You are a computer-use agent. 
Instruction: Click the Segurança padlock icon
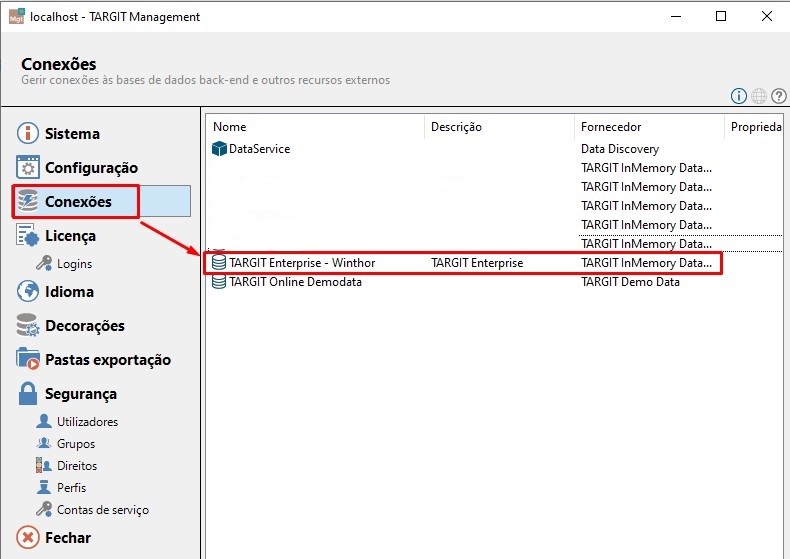28,393
